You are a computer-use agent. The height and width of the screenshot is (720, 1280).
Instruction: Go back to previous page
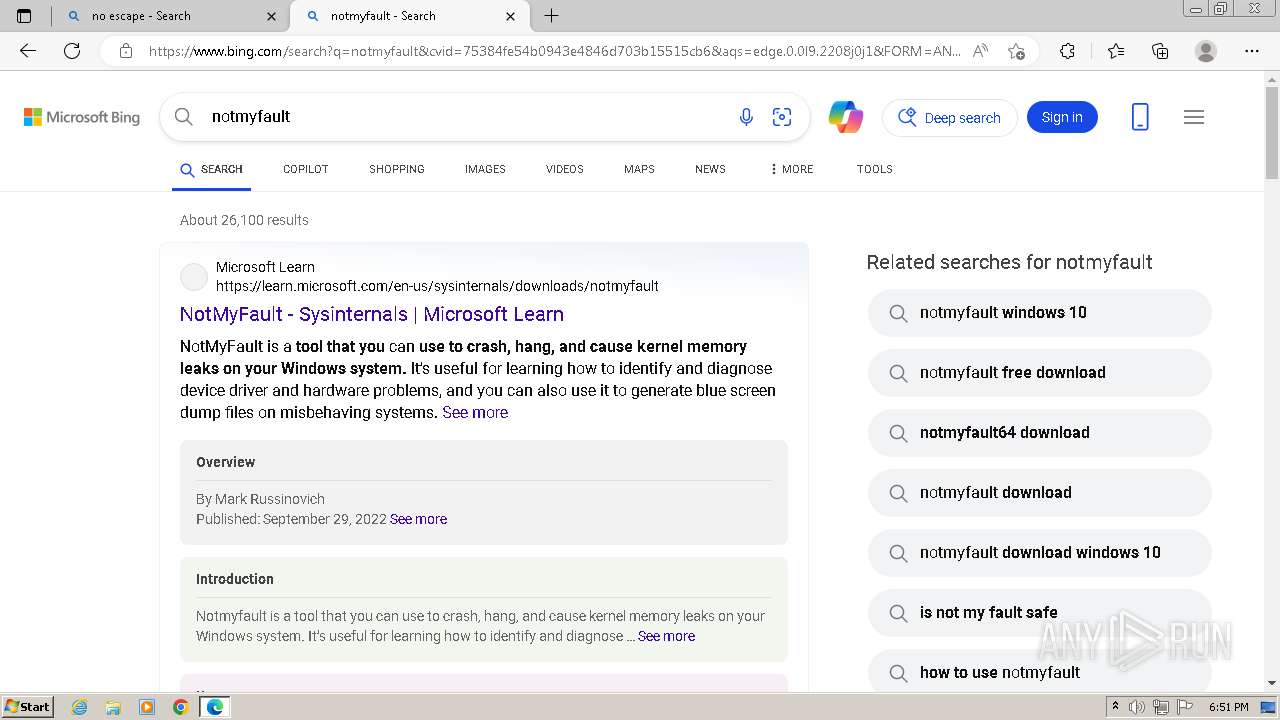tap(28, 51)
